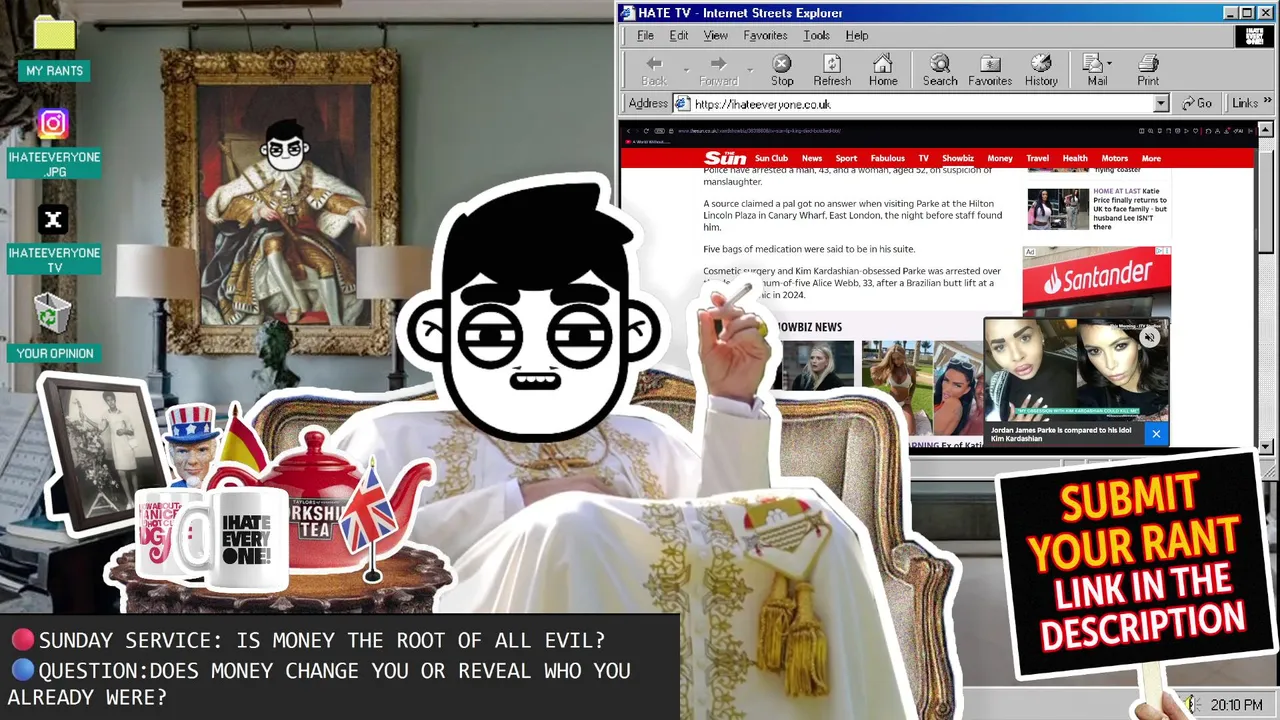
Task: Close the floating video with X
Action: point(1156,434)
